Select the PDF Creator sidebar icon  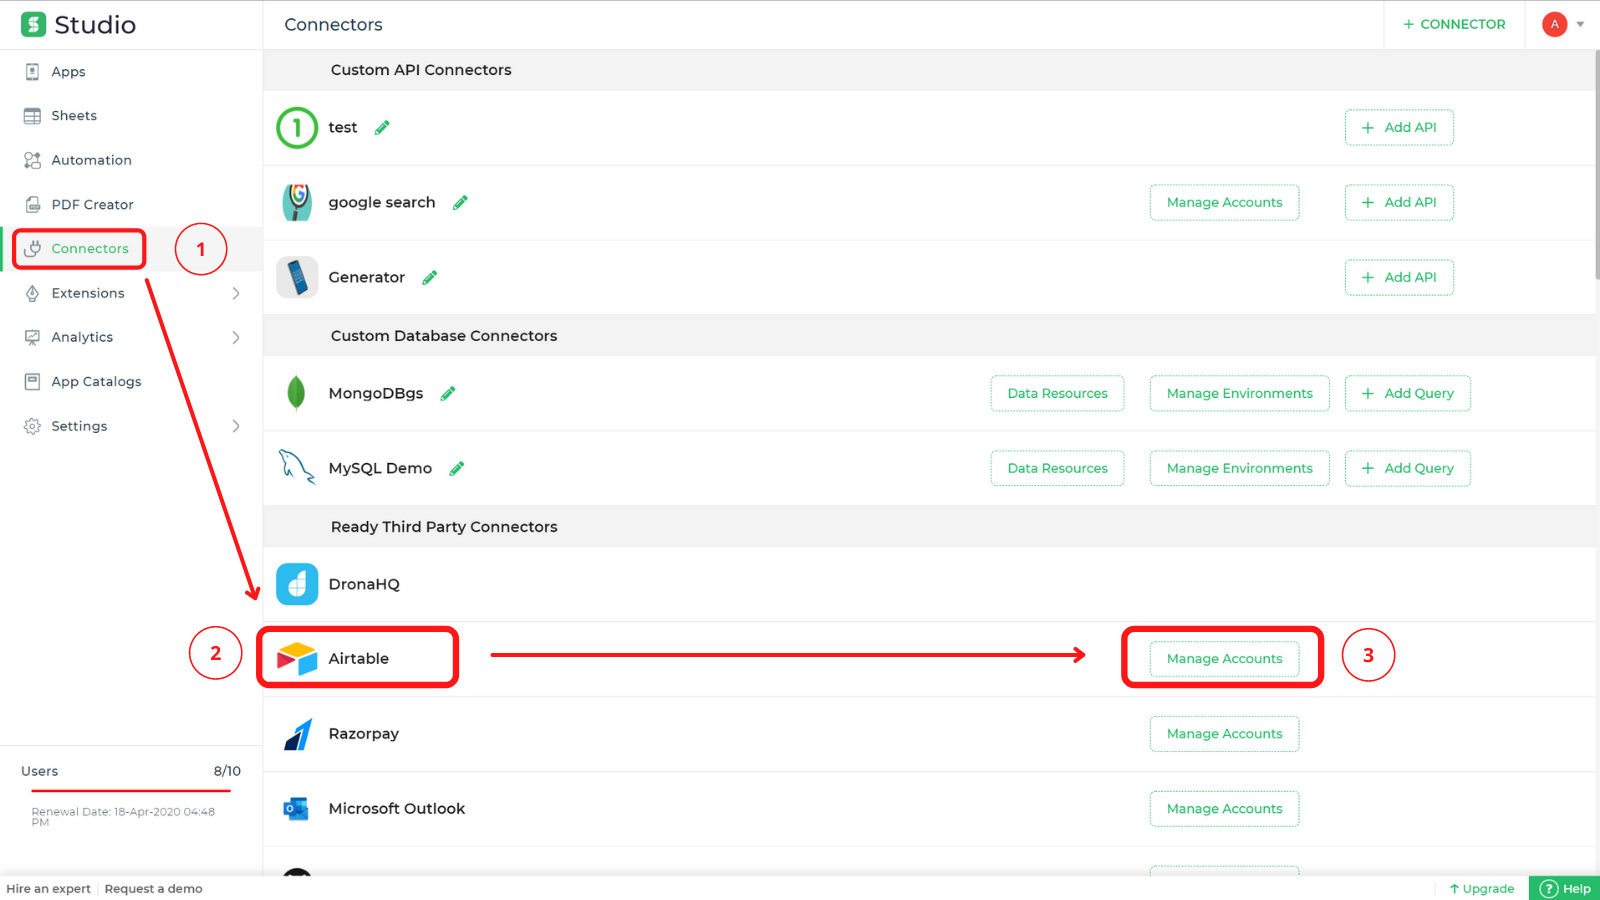(33, 204)
